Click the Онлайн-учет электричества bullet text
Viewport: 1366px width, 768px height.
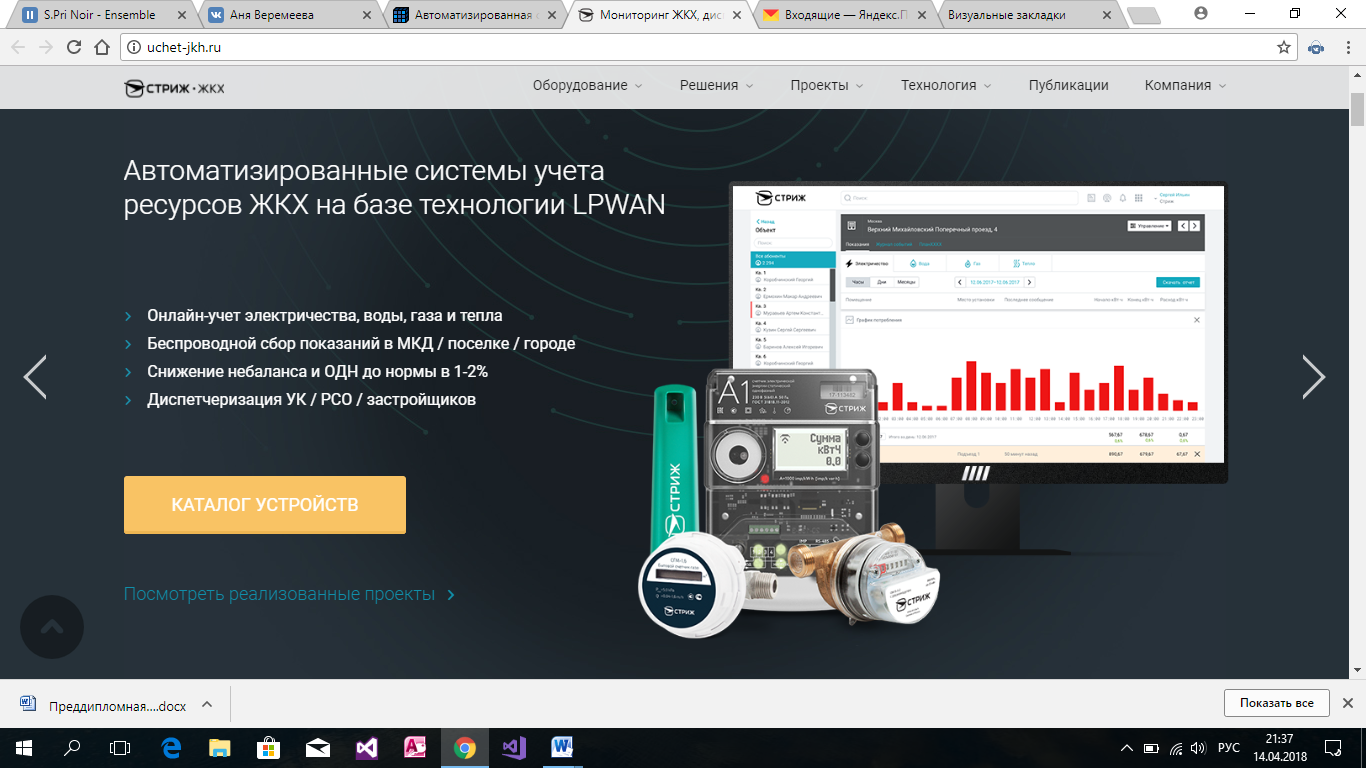(325, 316)
